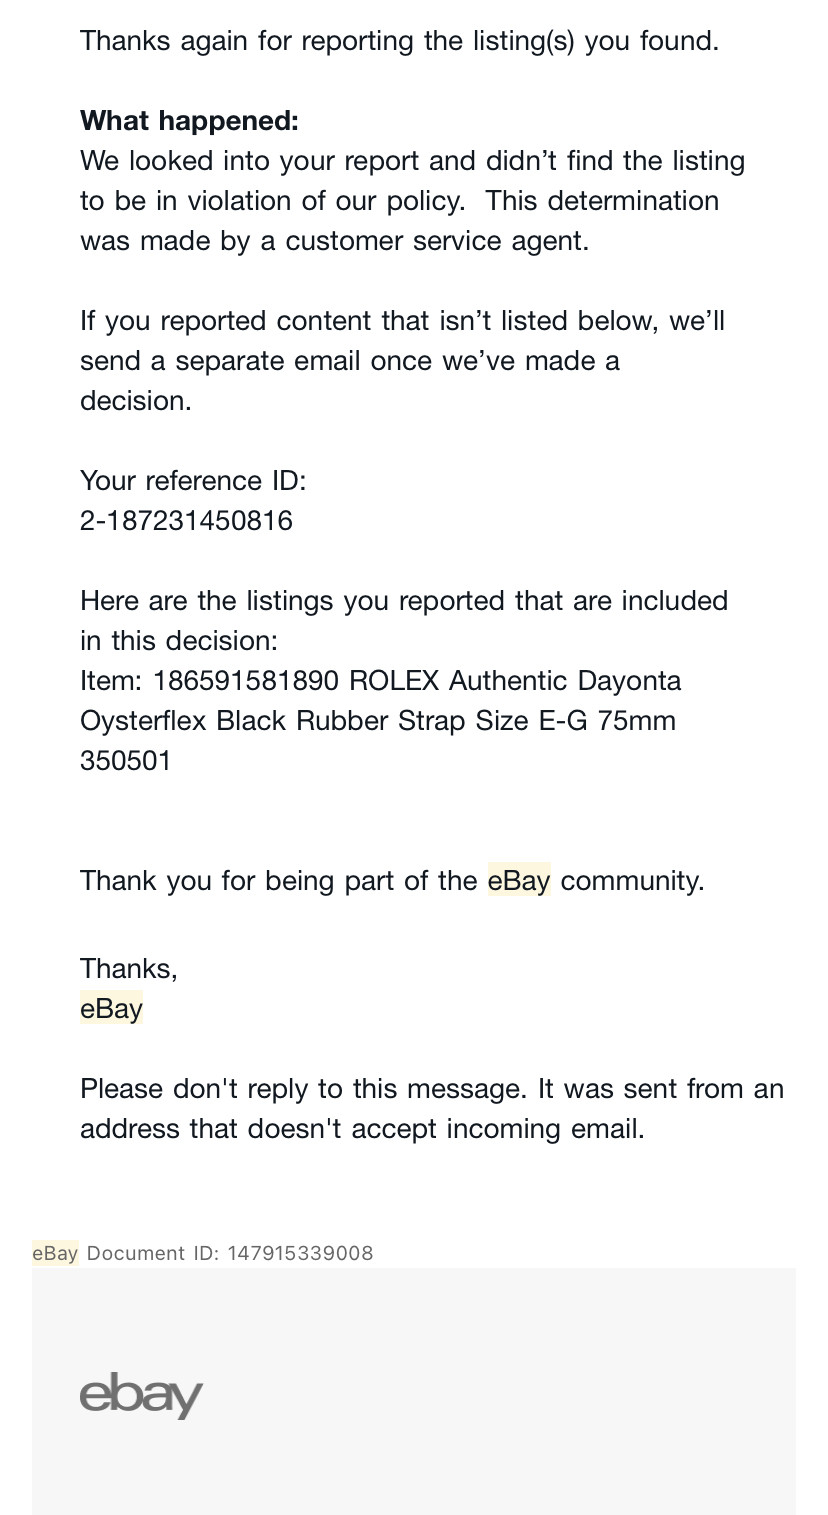This screenshot has width=828, height=1515.
Task: Click highlighted eBay word before 'community'
Action: coord(519,880)
